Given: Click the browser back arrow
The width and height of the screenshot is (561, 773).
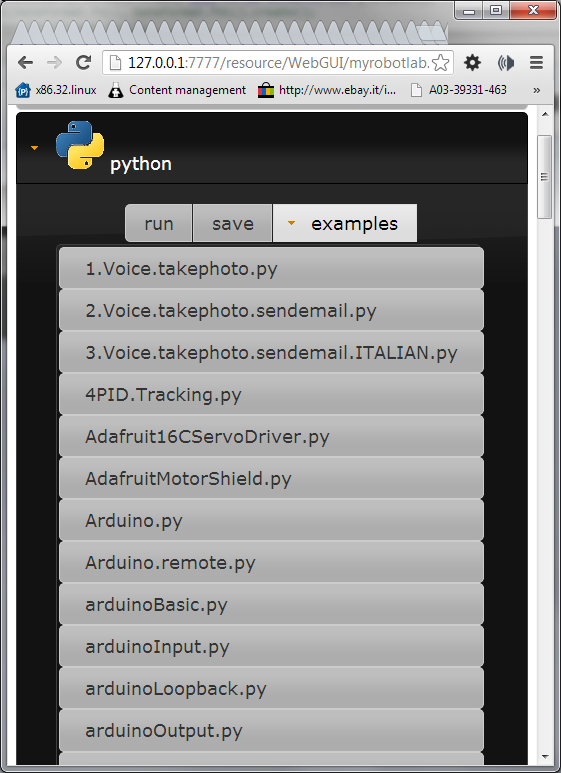Looking at the screenshot, I should pyautogui.click(x=25, y=63).
